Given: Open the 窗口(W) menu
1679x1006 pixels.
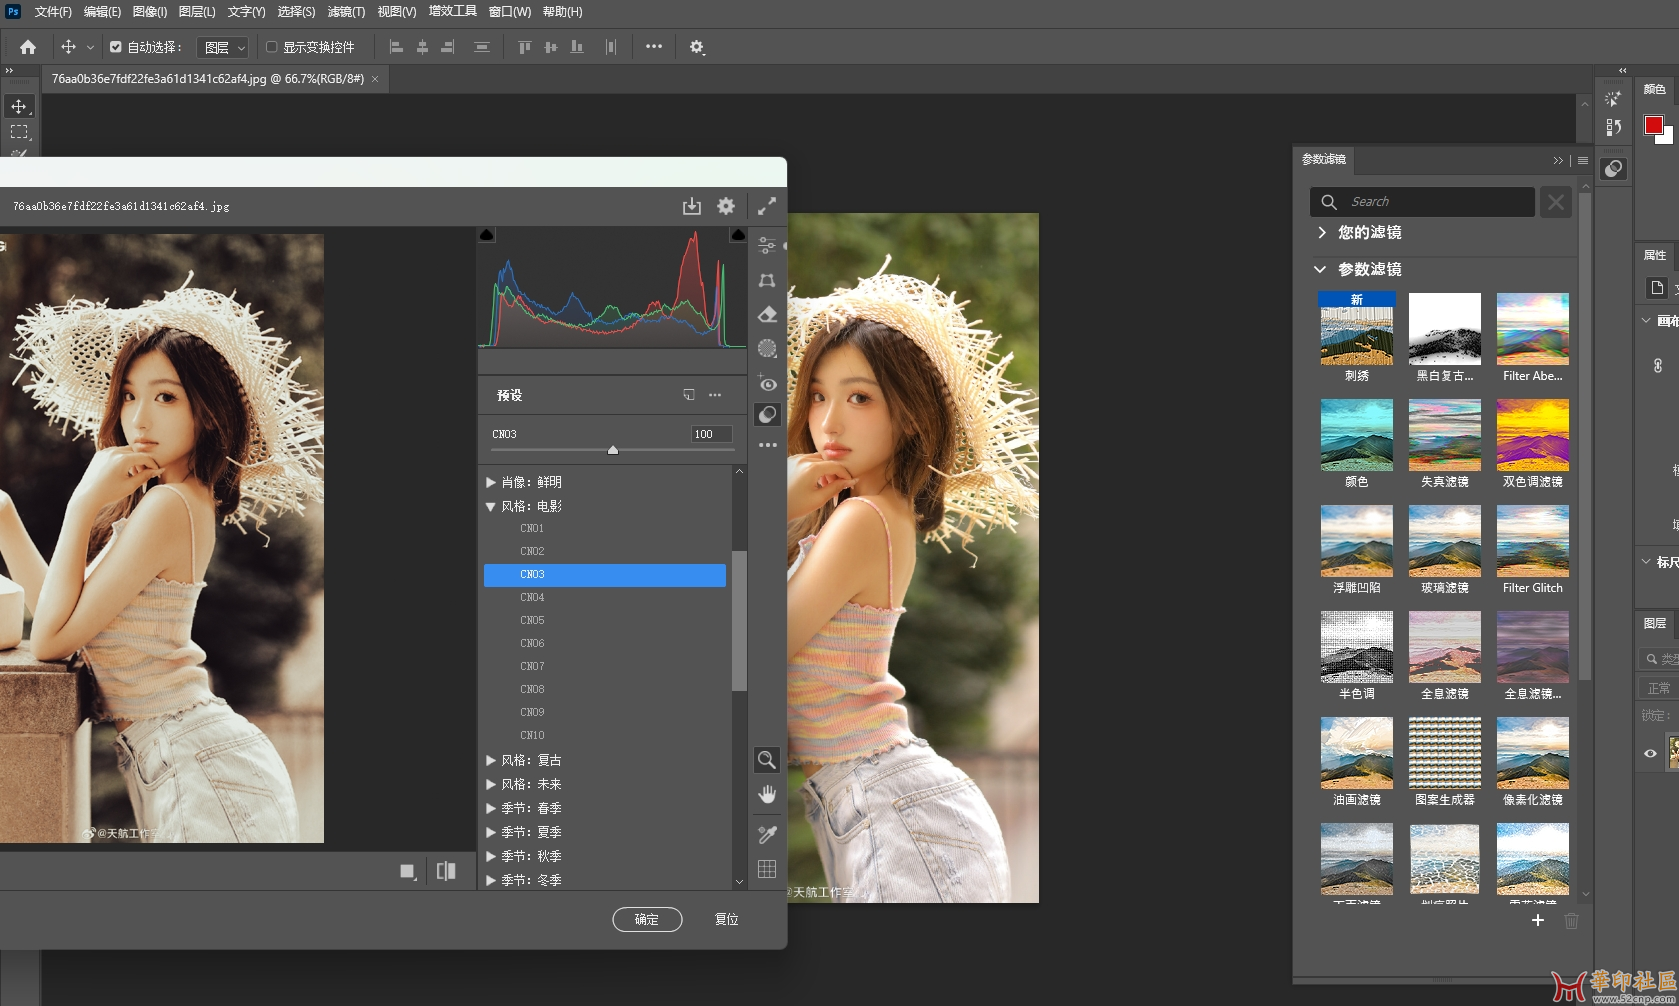Looking at the screenshot, I should pyautogui.click(x=510, y=12).
